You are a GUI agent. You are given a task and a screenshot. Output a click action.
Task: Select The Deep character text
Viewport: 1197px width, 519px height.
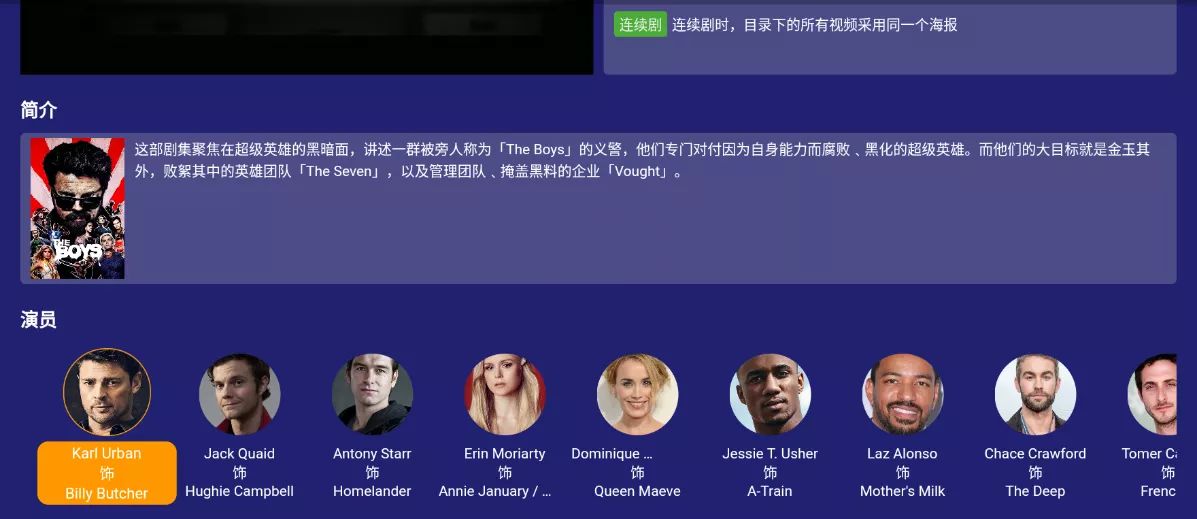pyautogui.click(x=1036, y=492)
